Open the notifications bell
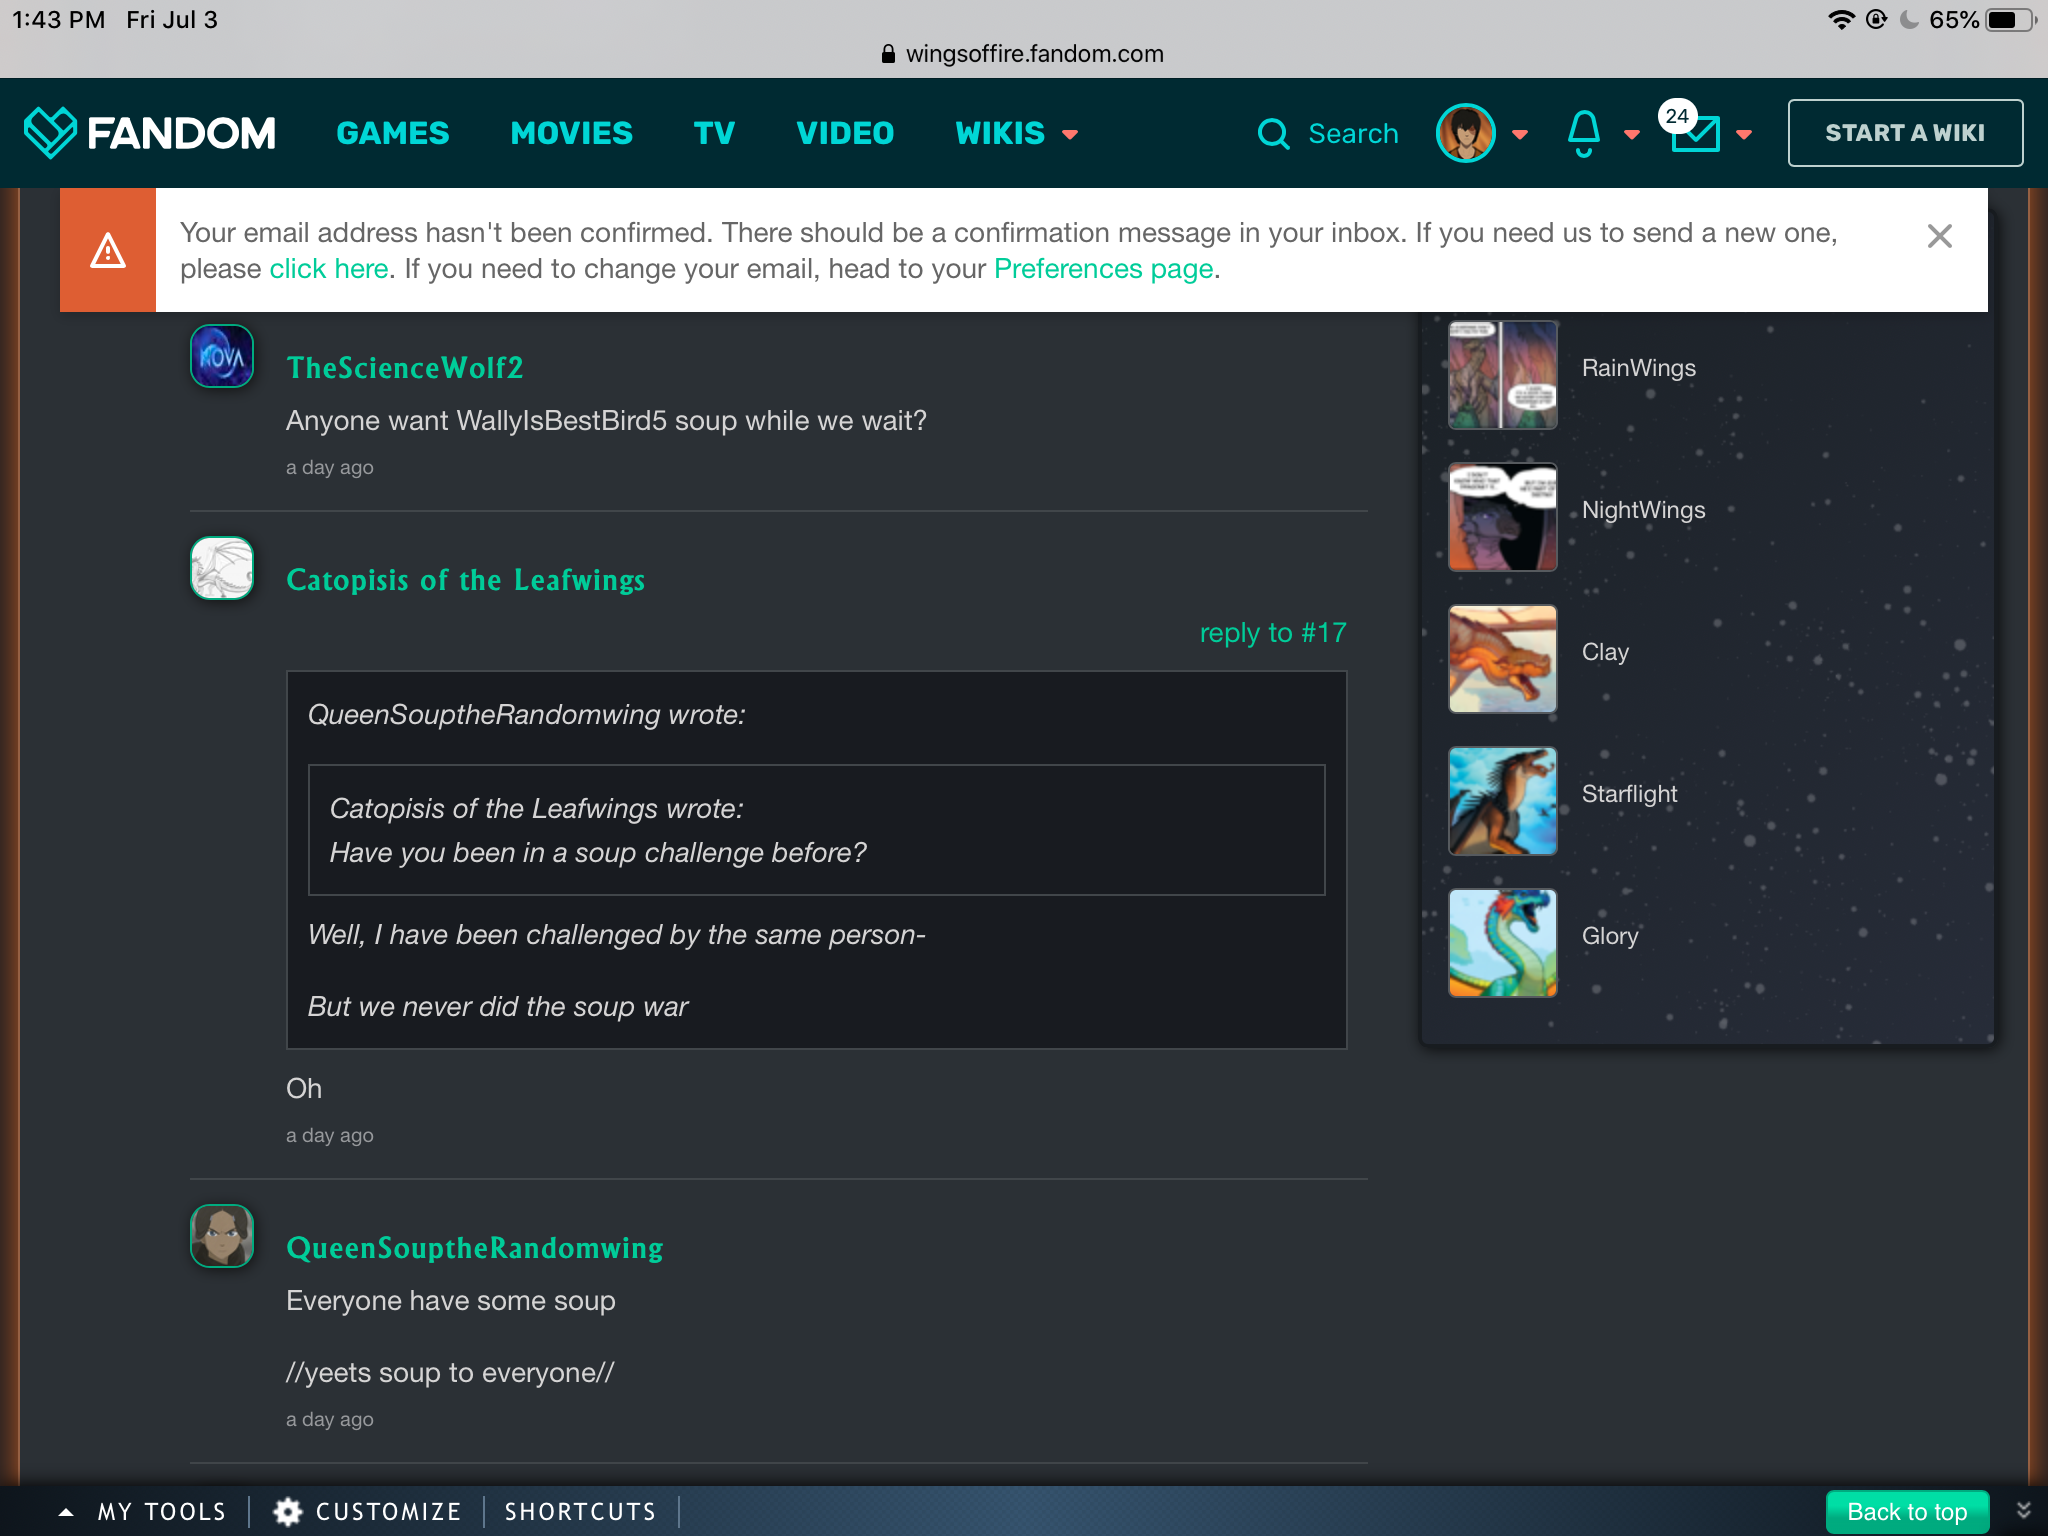Screen dimensions: 2048x1536 1583,133
